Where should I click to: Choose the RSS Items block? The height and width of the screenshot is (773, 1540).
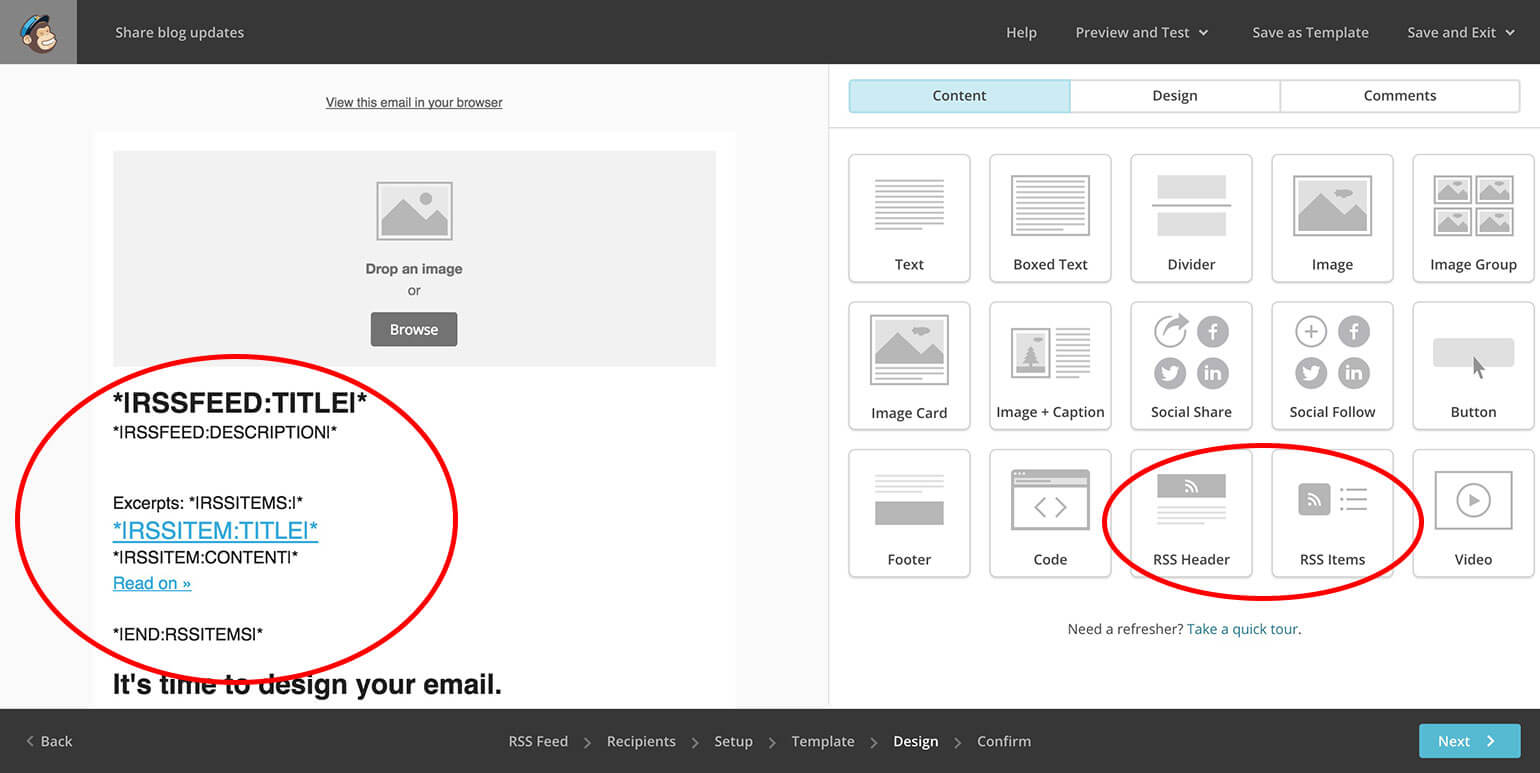pyautogui.click(x=1332, y=513)
